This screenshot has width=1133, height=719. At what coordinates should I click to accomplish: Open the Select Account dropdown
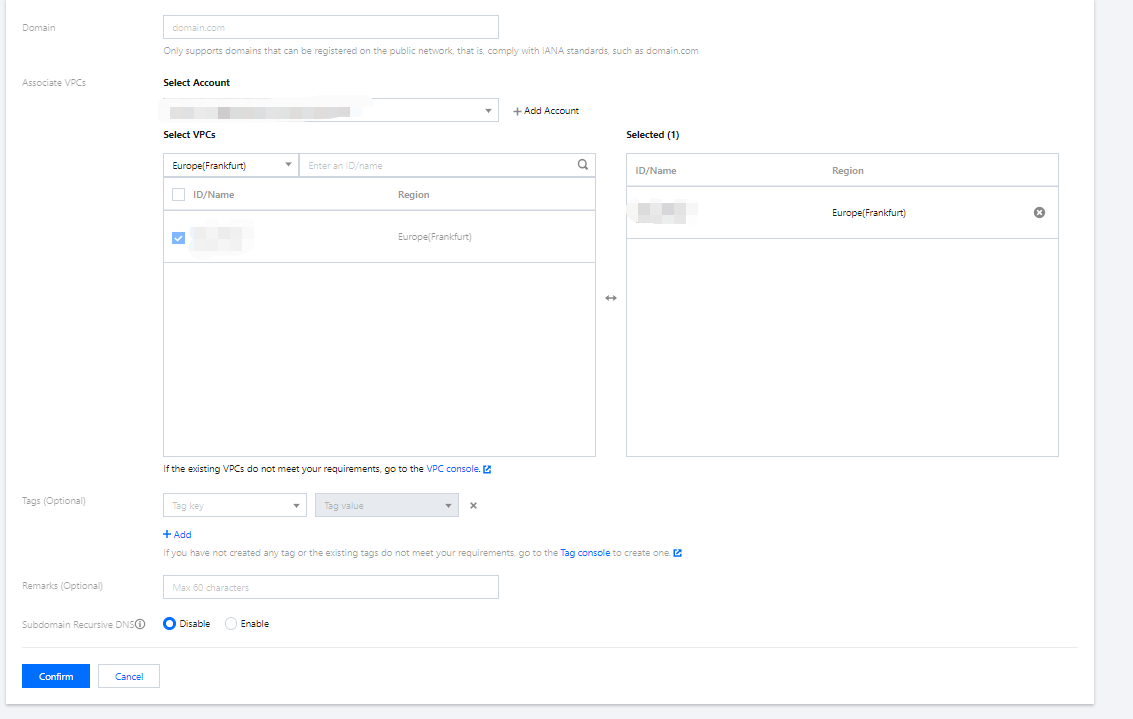331,111
